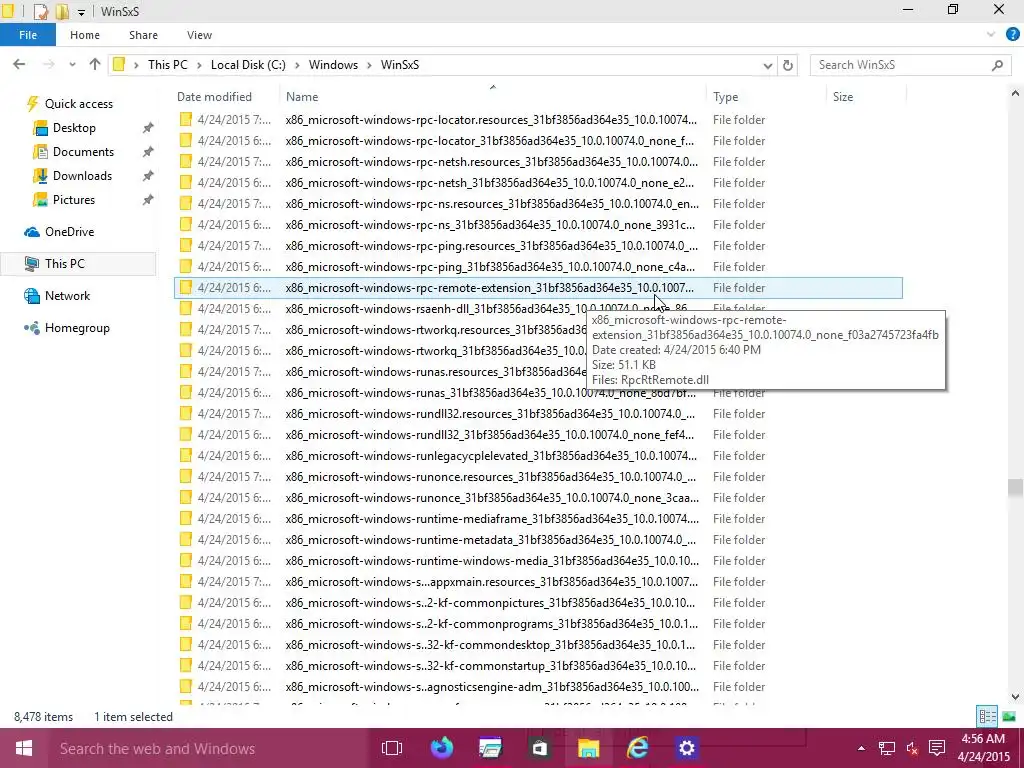Expand the ribbon with the chevron
Screen dimensions: 1024x768
[x=991, y=35]
